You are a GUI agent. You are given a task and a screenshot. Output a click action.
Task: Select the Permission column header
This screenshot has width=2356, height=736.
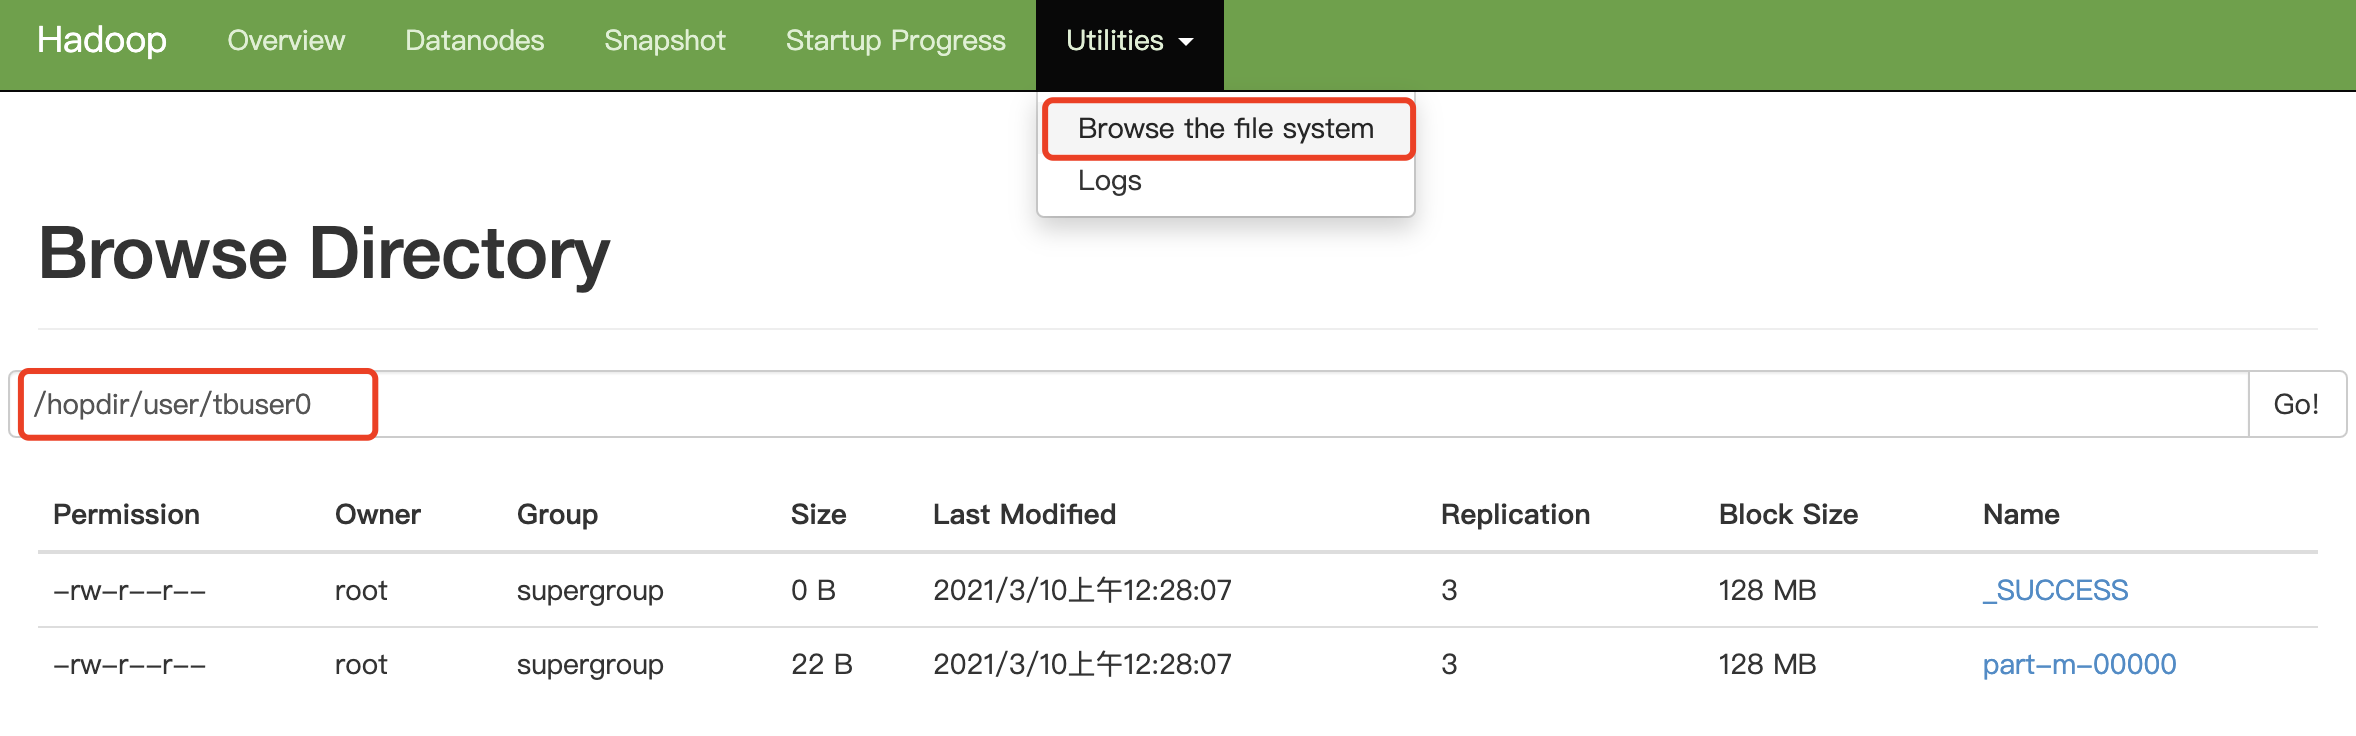coord(126,514)
